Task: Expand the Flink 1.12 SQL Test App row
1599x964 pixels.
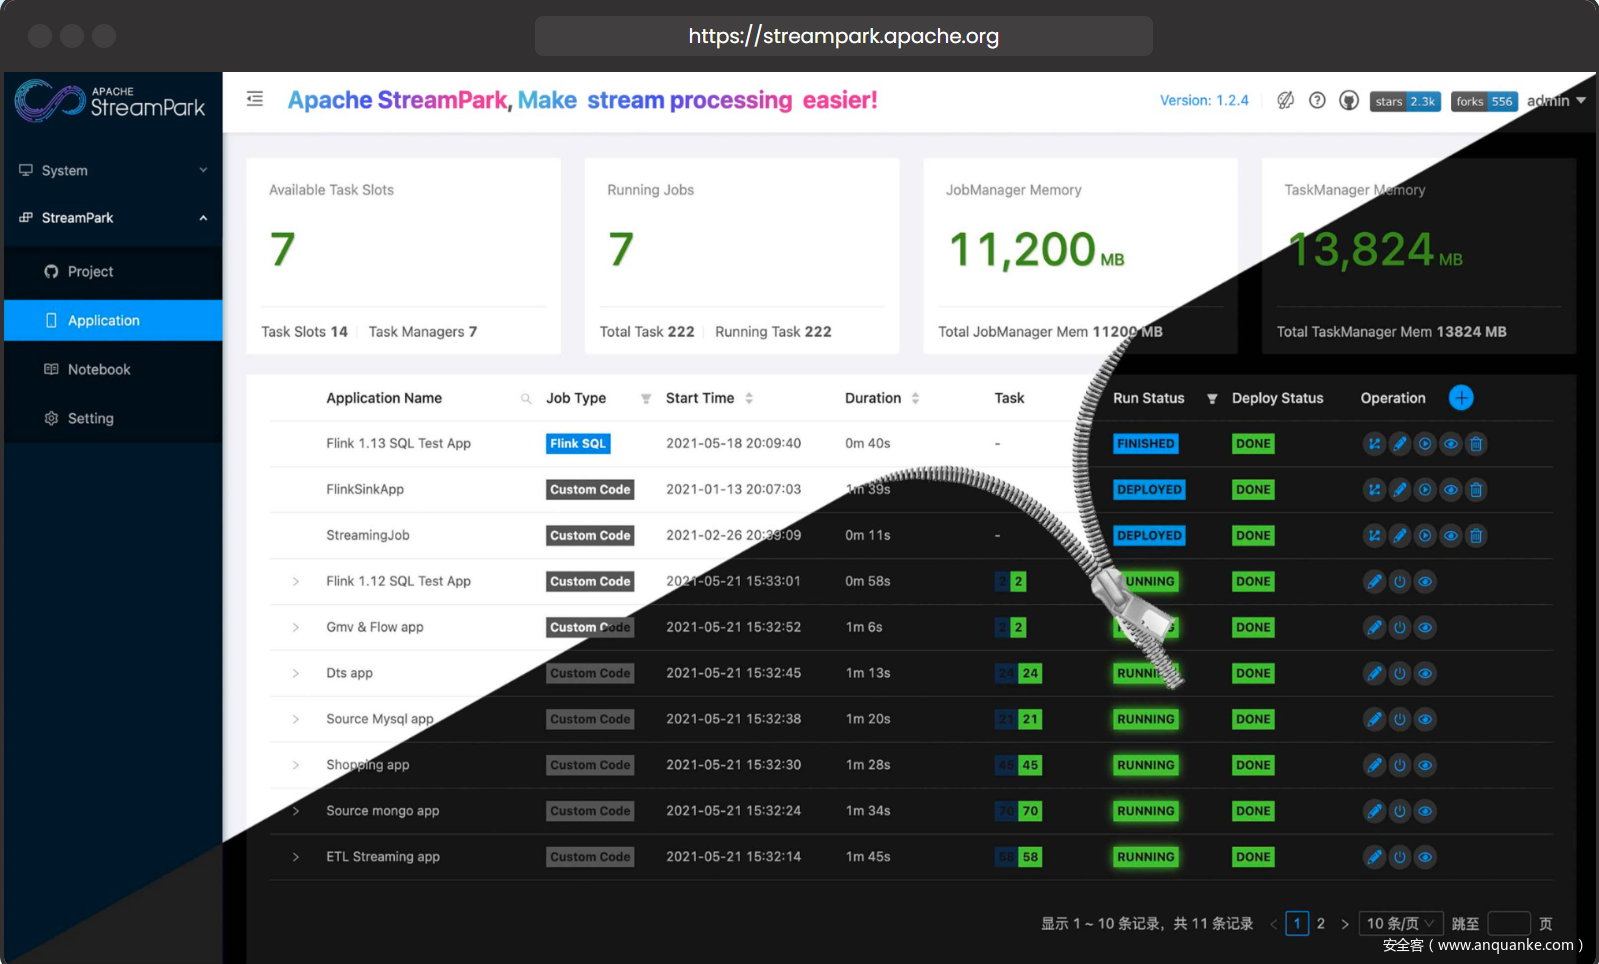Action: click(x=296, y=582)
